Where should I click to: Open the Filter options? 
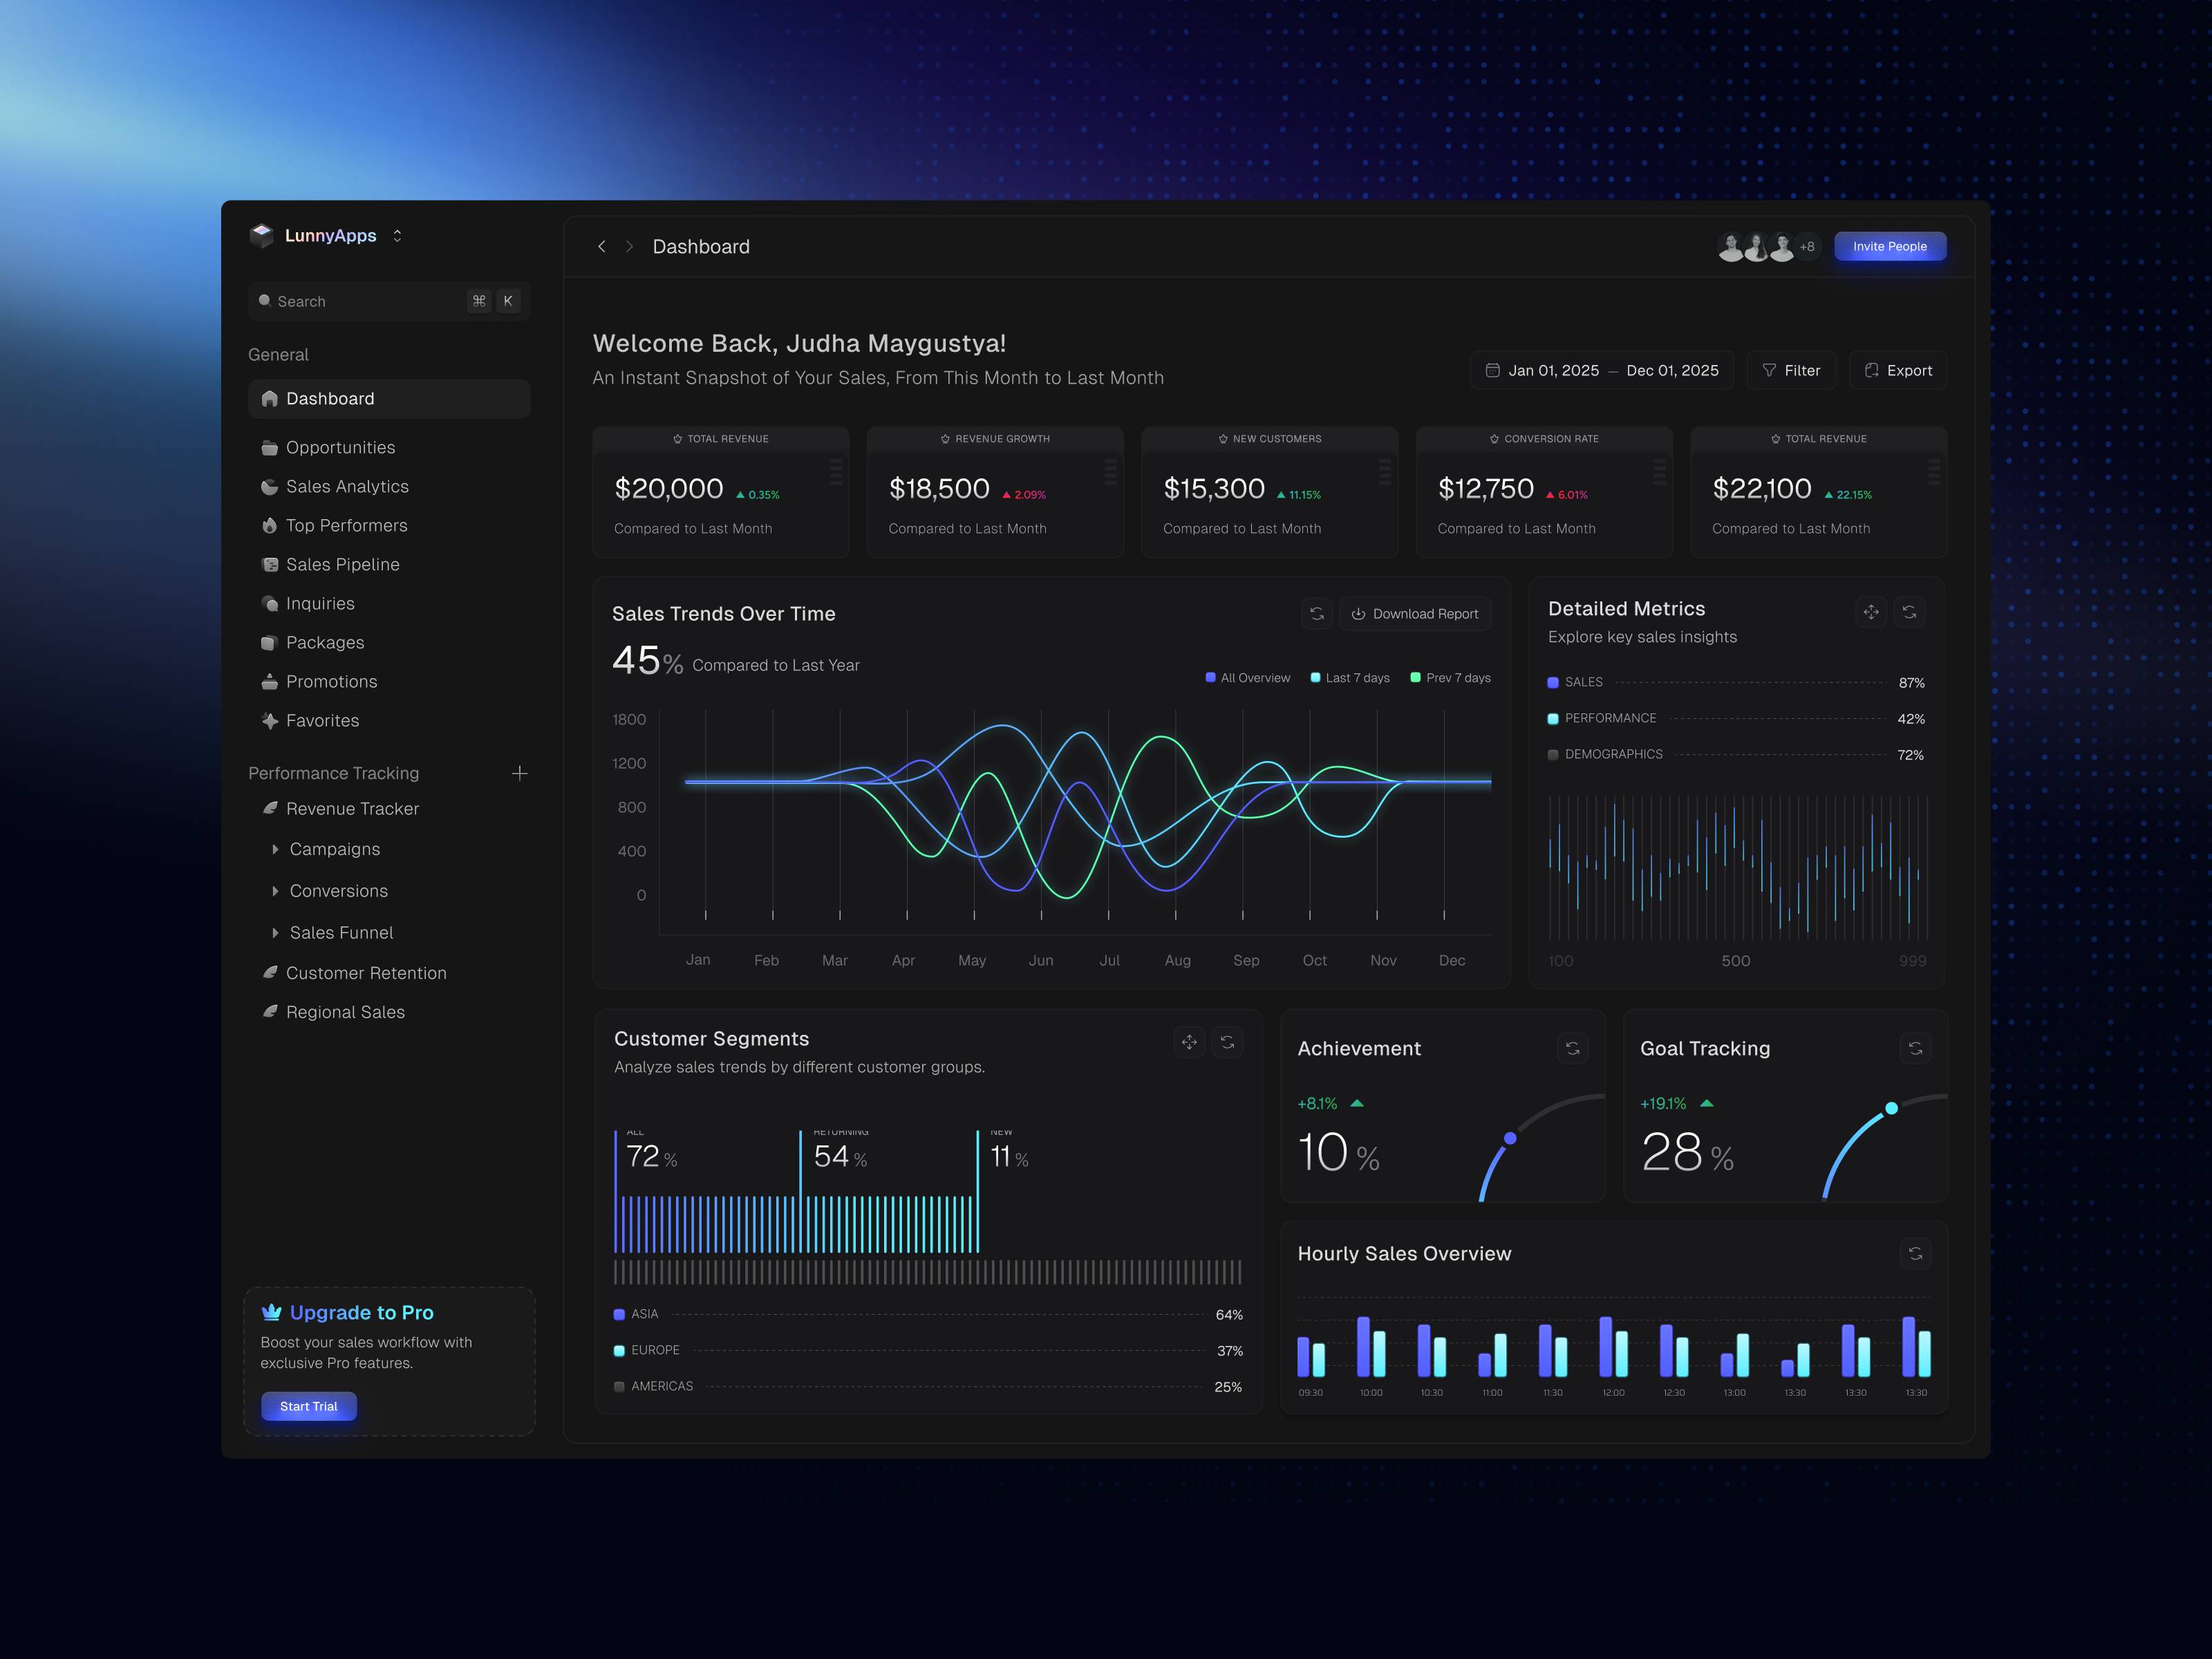(1791, 370)
